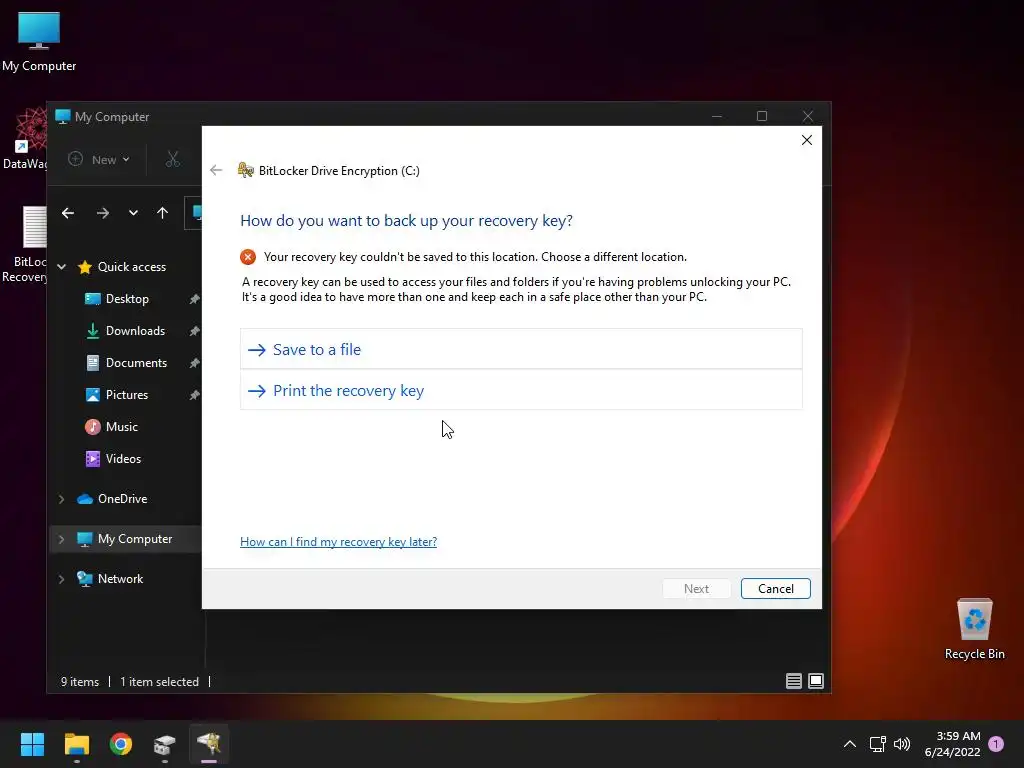Click pin icon beside Documents

(195, 363)
